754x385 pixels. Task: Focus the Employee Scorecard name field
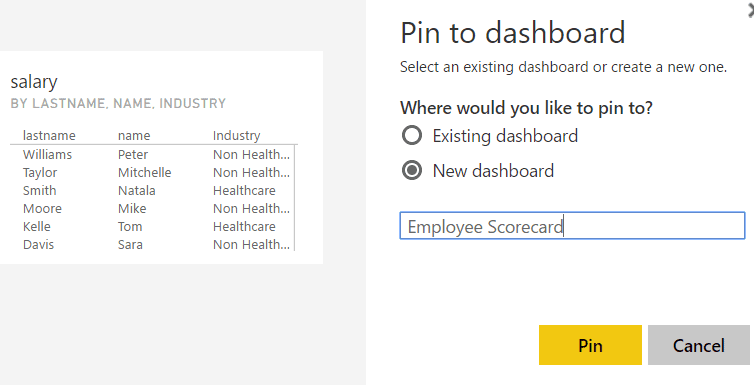point(572,226)
